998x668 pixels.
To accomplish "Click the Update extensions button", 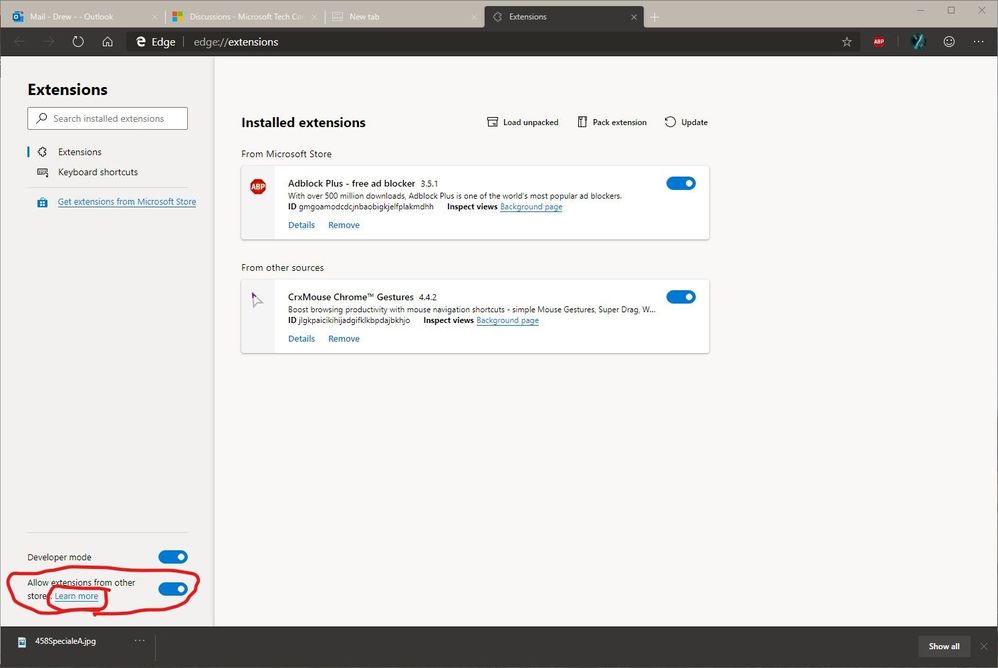I will tap(686, 122).
